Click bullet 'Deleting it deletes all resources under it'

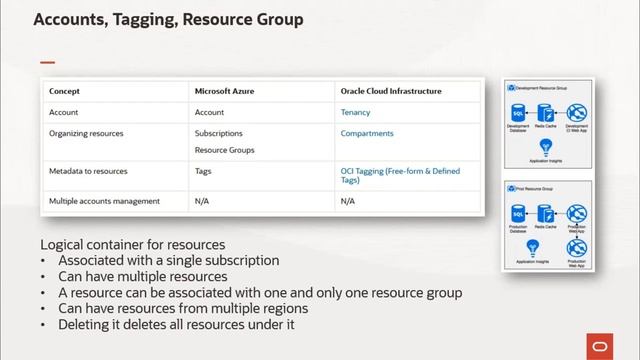pos(176,324)
